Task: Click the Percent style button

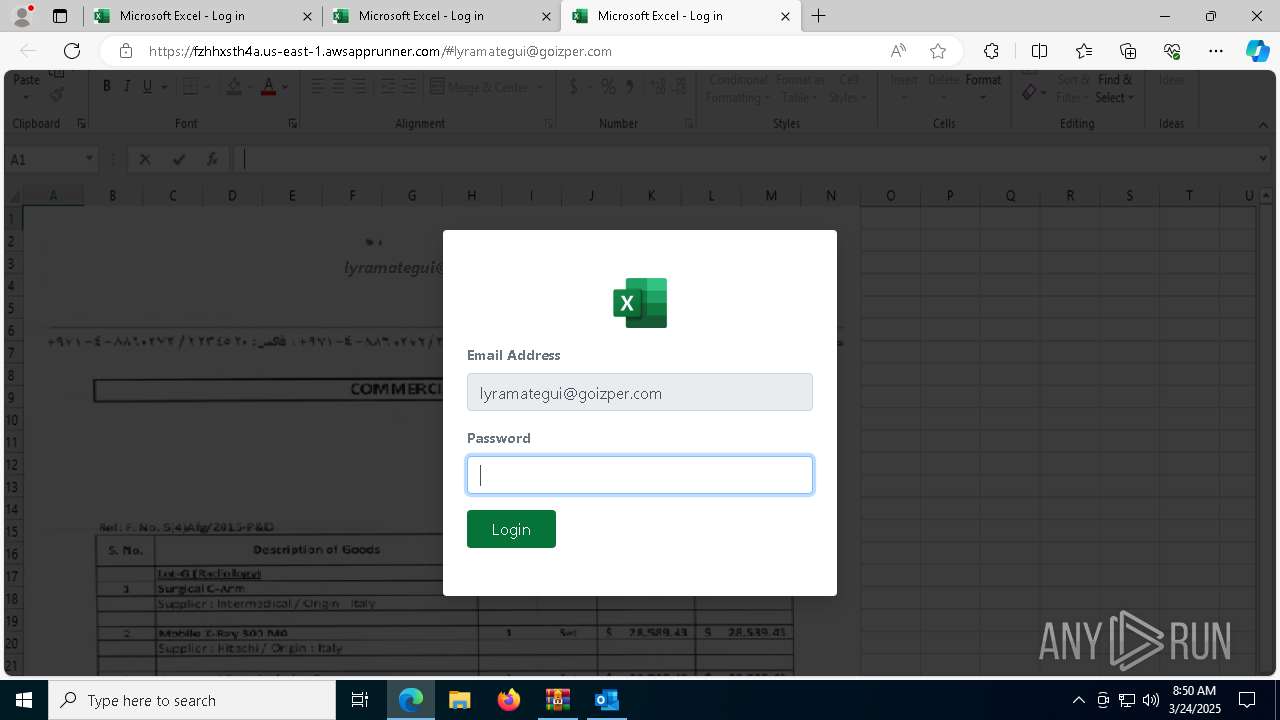Action: pos(608,87)
